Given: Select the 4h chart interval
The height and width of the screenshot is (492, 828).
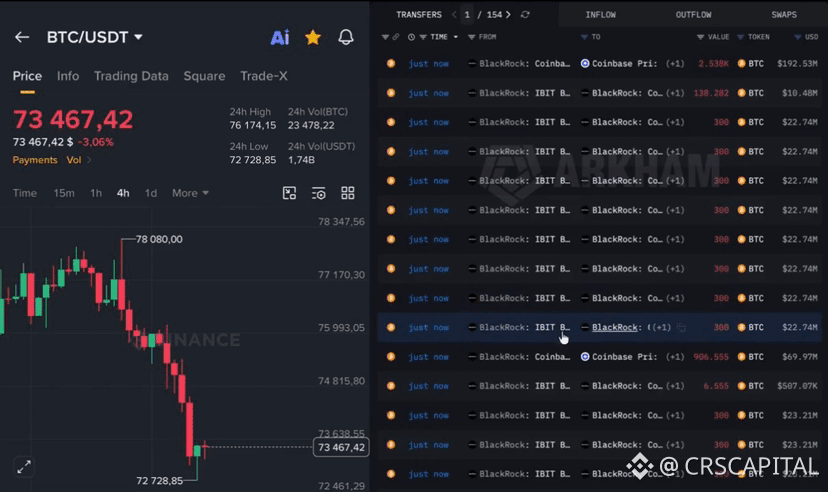Looking at the screenshot, I should tap(123, 193).
